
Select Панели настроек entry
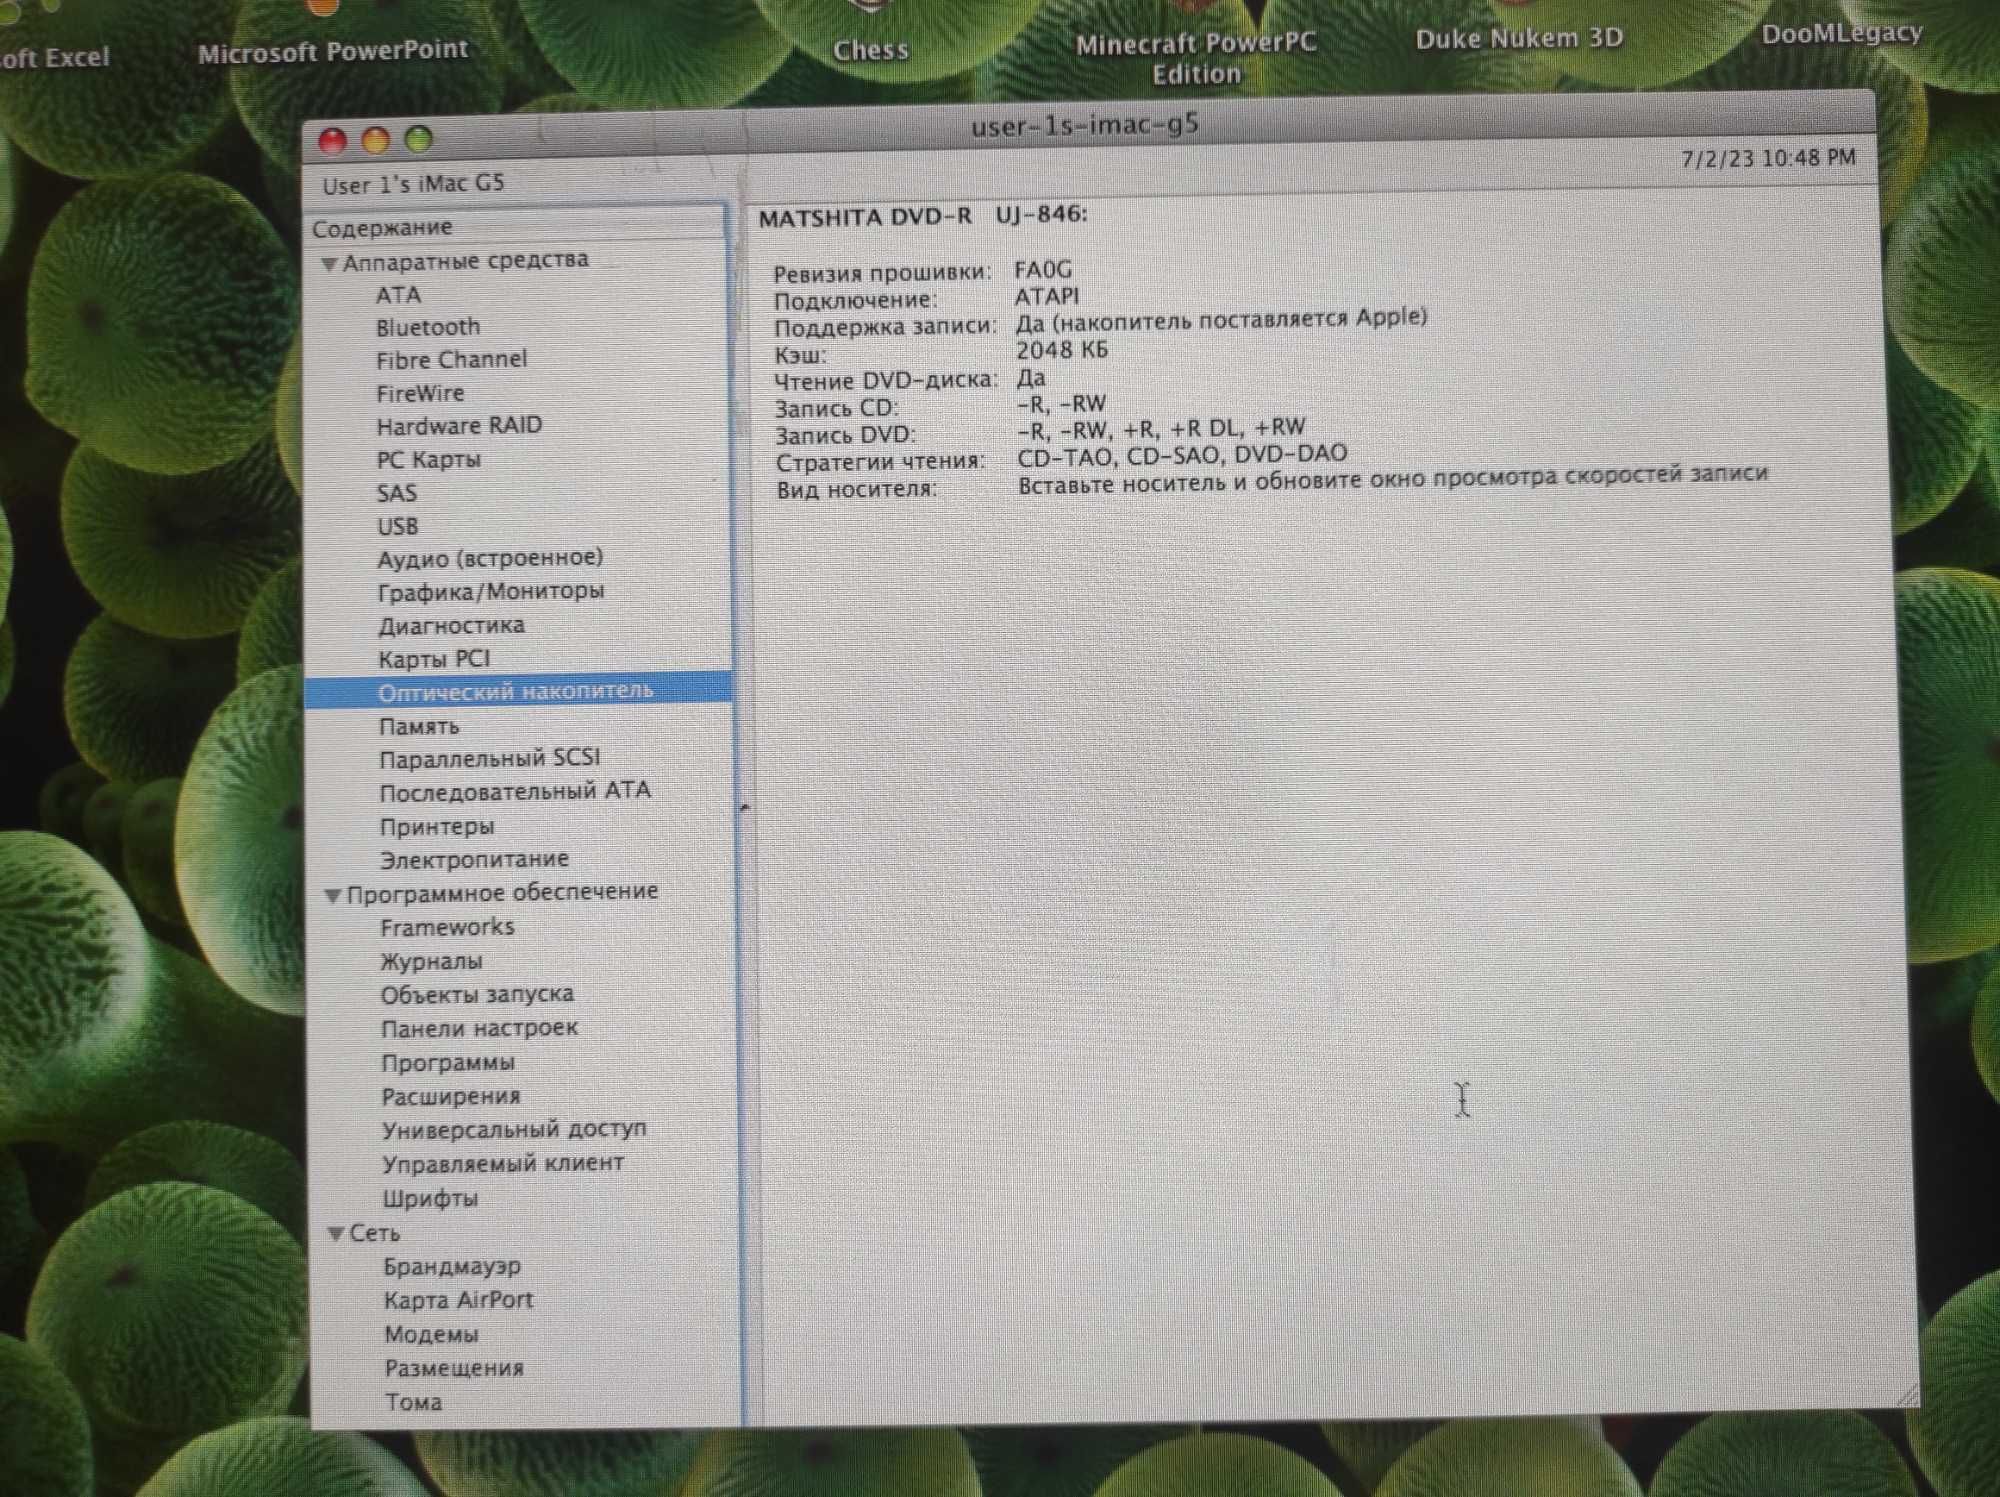(x=479, y=1029)
